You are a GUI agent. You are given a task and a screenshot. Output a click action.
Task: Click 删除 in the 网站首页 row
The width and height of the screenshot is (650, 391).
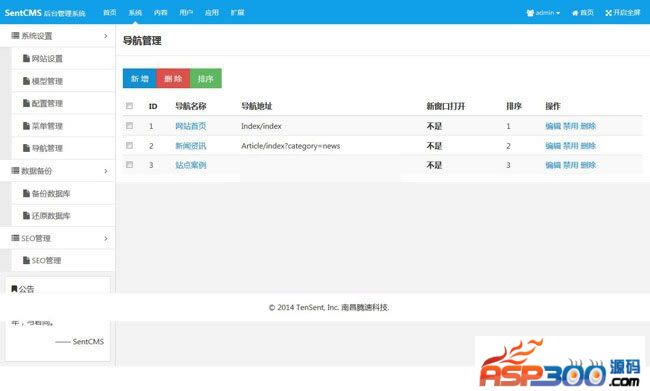pos(588,126)
